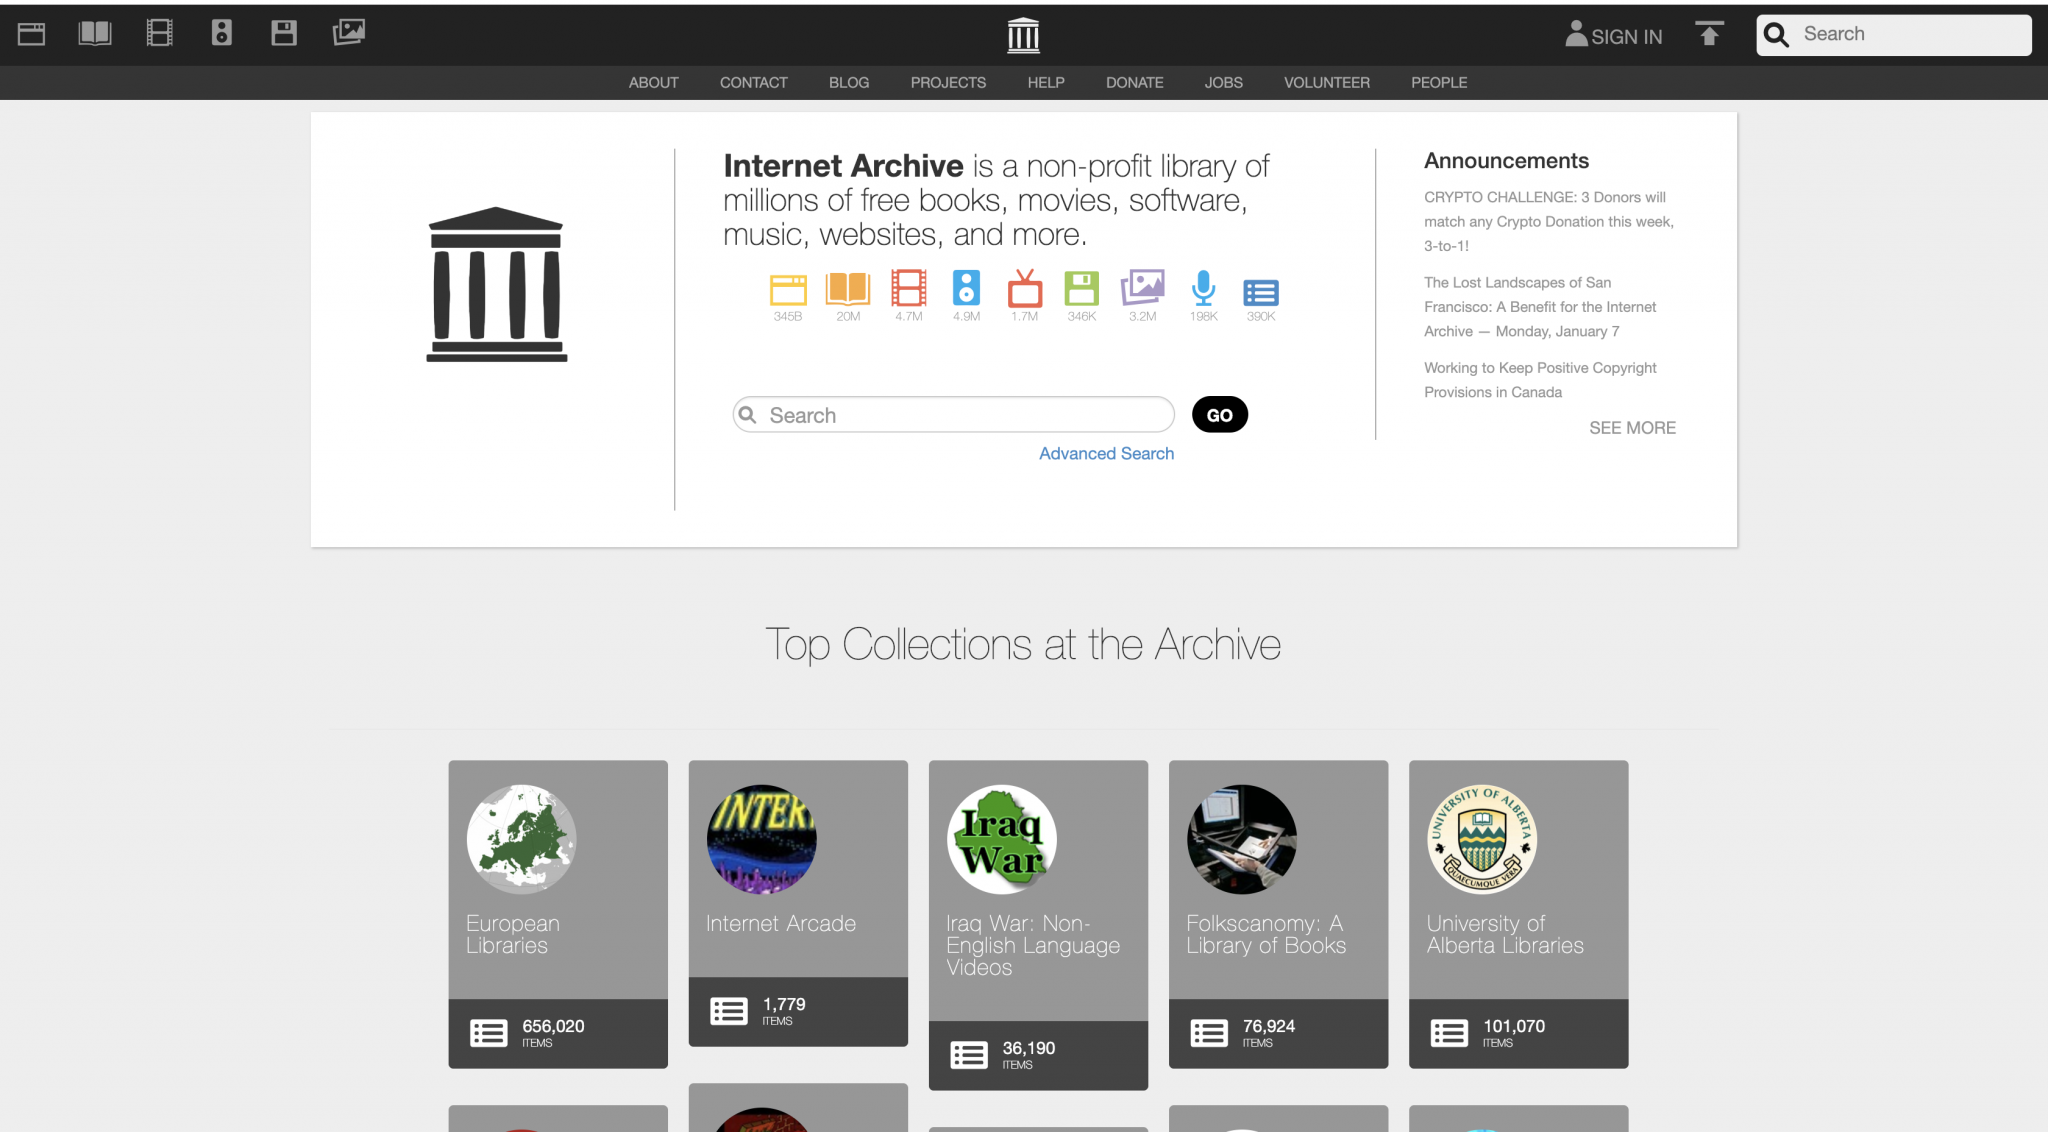Click the blue microphone Concerts icon labeled 198K

tap(1204, 288)
